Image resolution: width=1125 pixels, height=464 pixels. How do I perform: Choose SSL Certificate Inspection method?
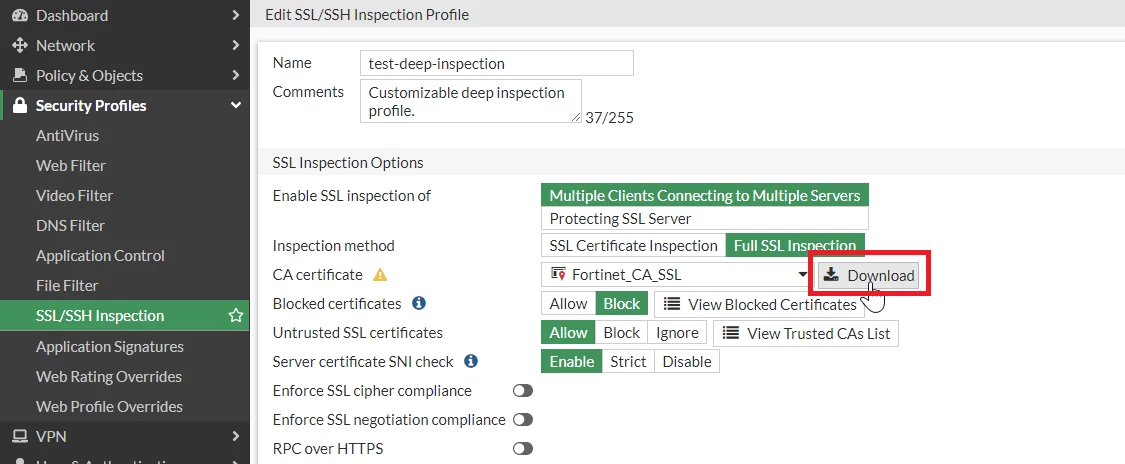634,246
